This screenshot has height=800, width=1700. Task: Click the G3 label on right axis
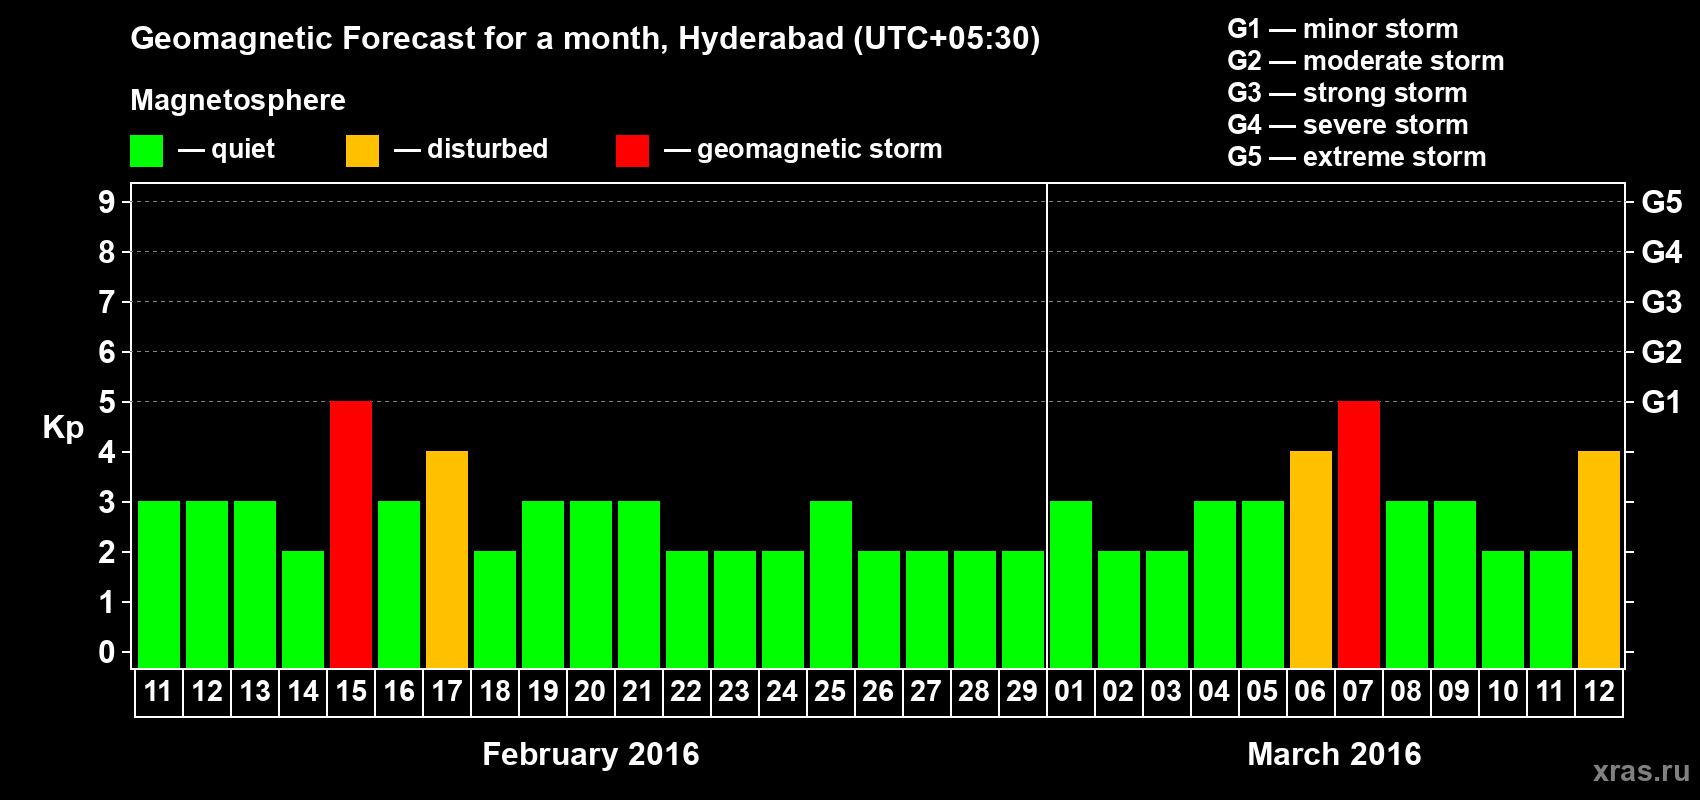[1662, 302]
